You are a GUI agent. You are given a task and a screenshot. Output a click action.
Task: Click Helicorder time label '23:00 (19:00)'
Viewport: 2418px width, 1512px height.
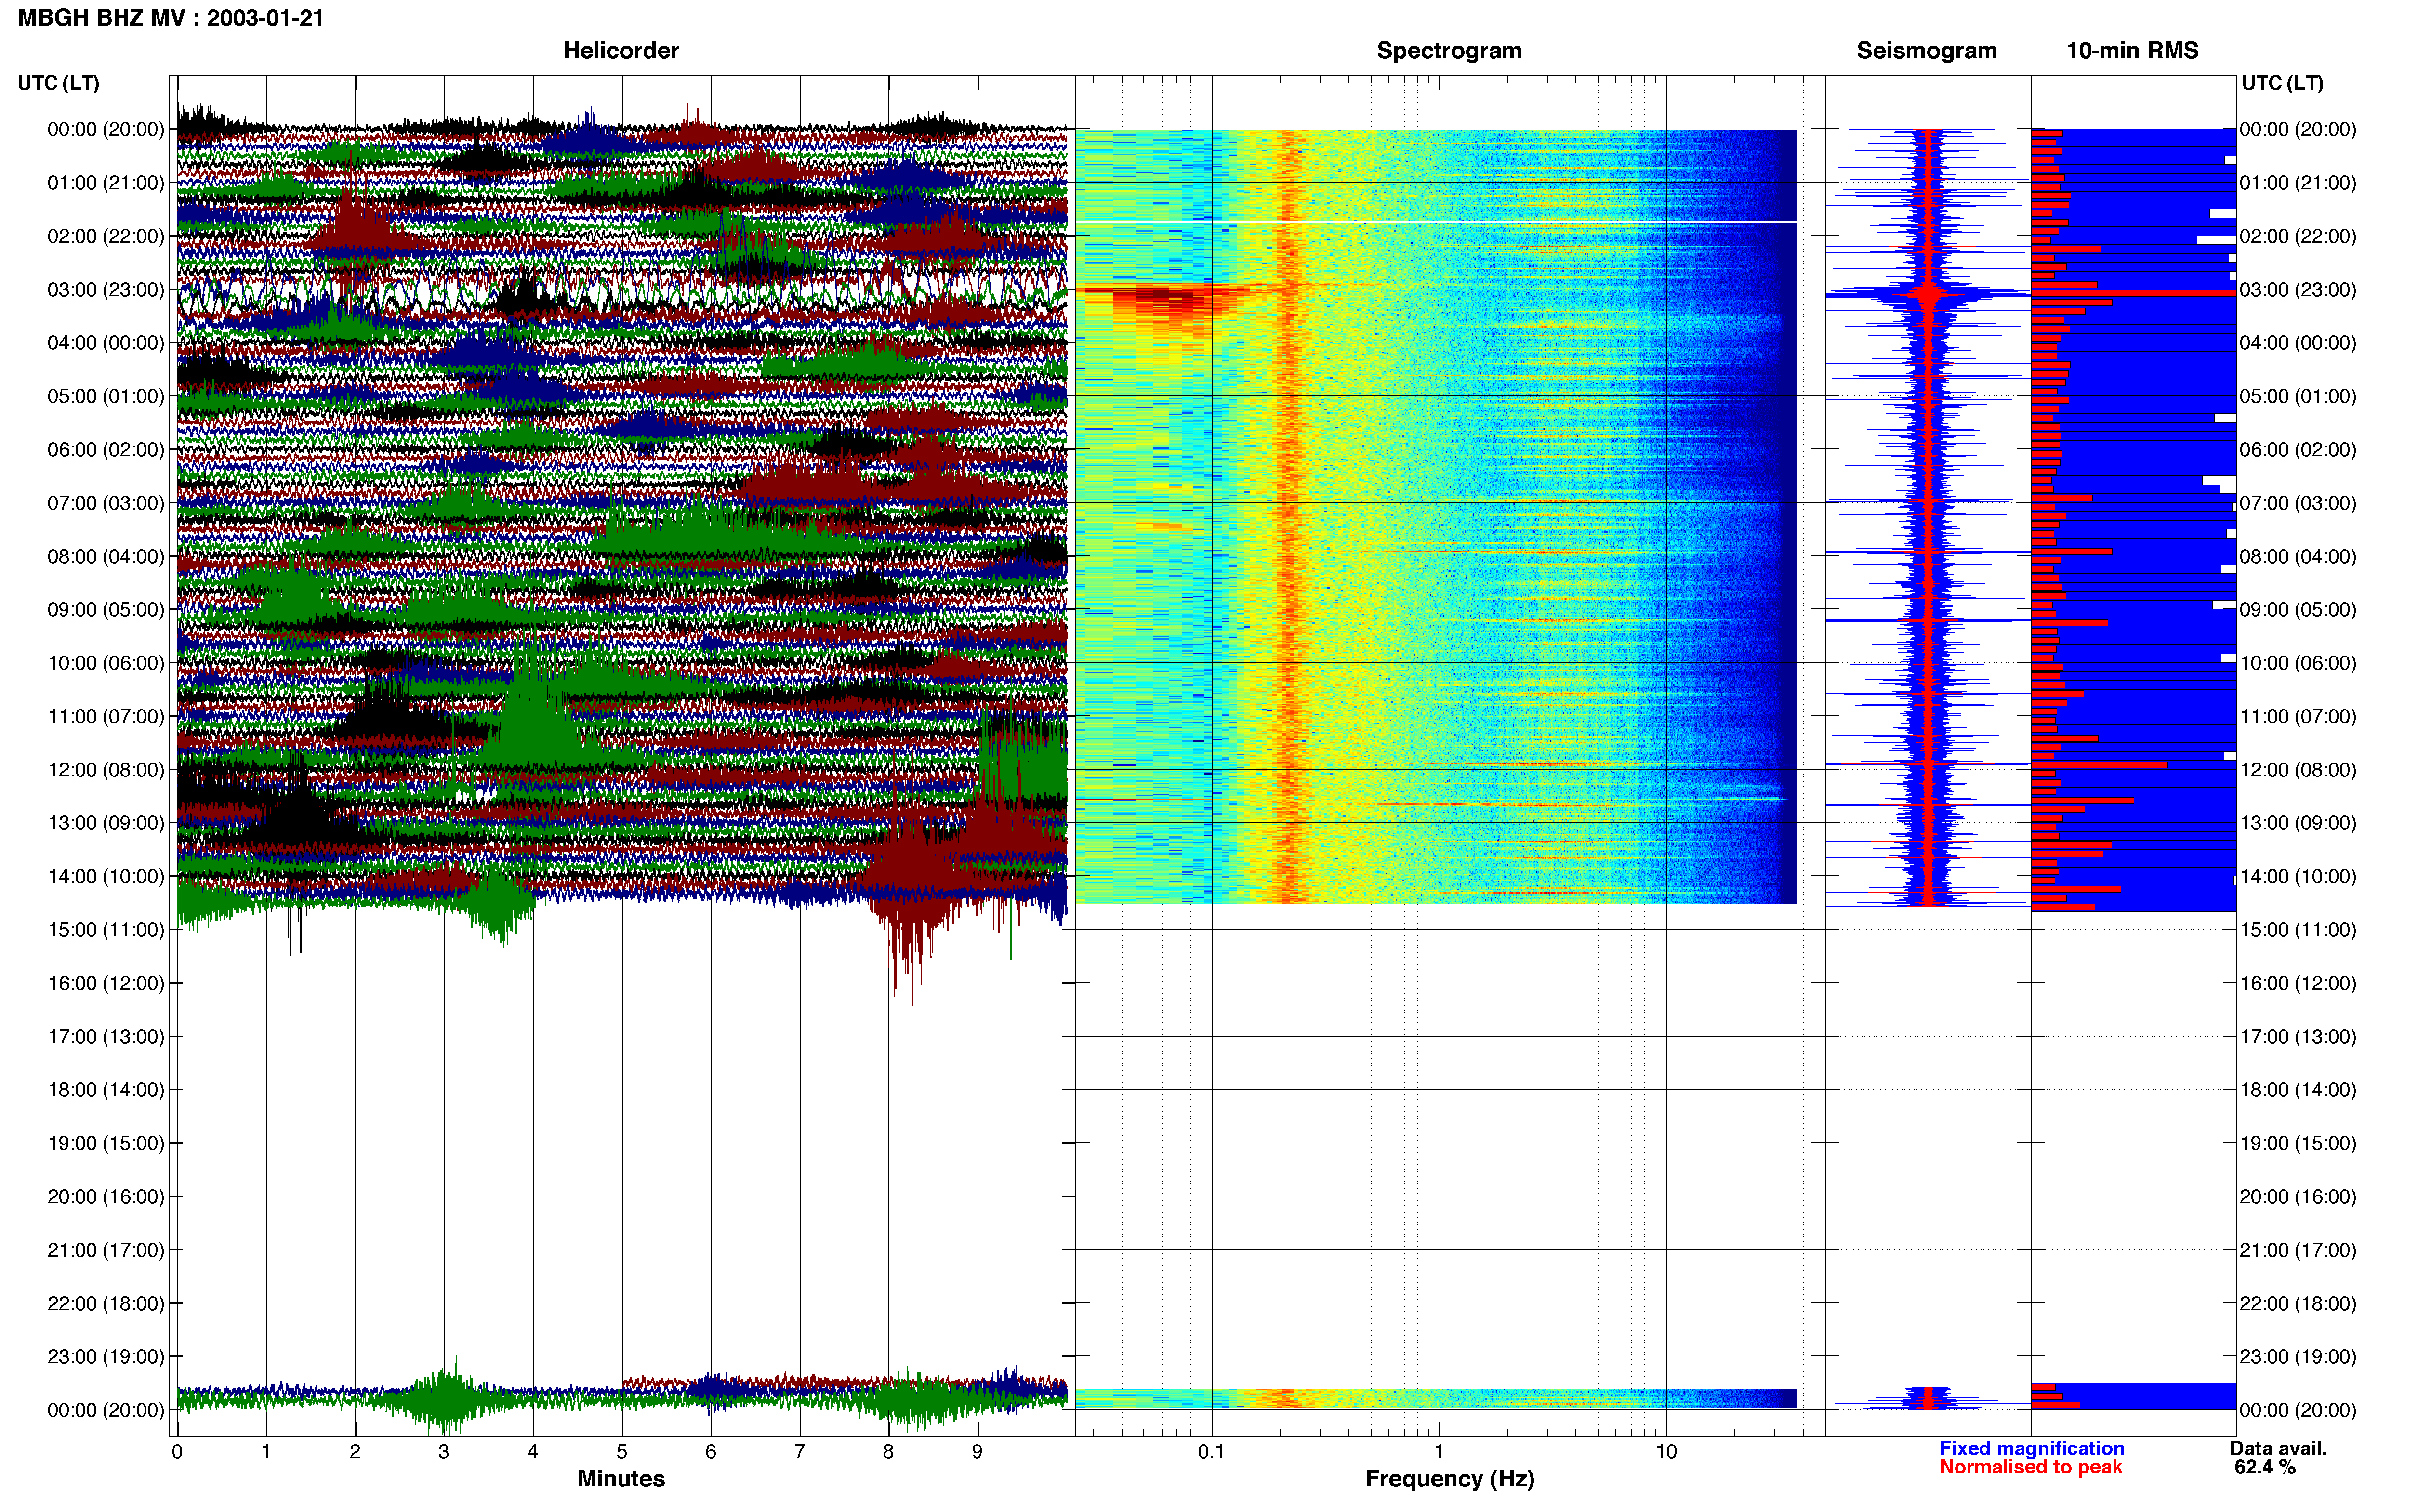pyautogui.click(x=106, y=1357)
